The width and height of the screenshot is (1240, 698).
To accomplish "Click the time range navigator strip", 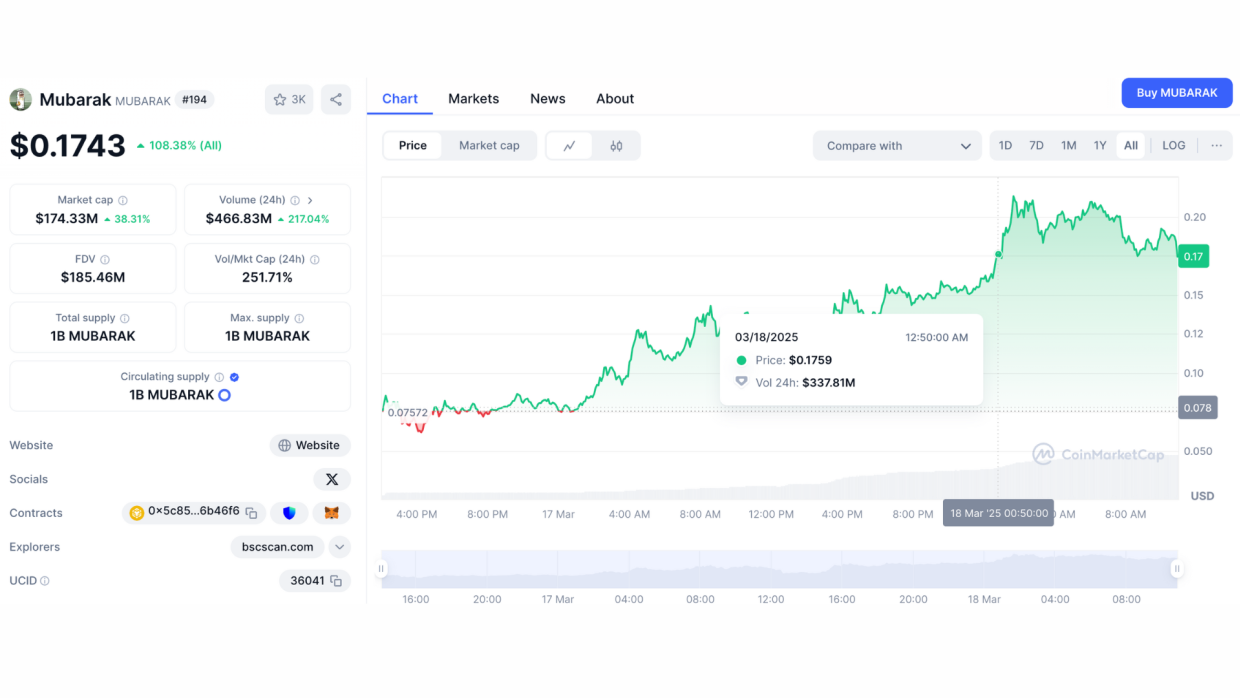I will (x=779, y=569).
